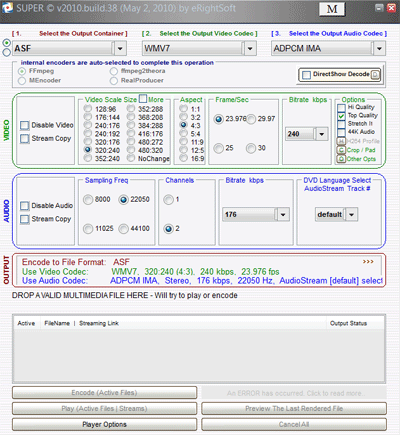Set sampling frequency to 44100
Viewport: 400px width, 435px height.
pos(123,229)
